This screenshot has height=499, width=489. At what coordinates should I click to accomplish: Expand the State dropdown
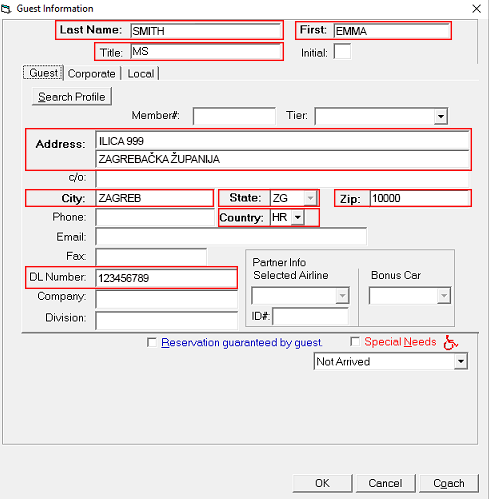(310, 198)
